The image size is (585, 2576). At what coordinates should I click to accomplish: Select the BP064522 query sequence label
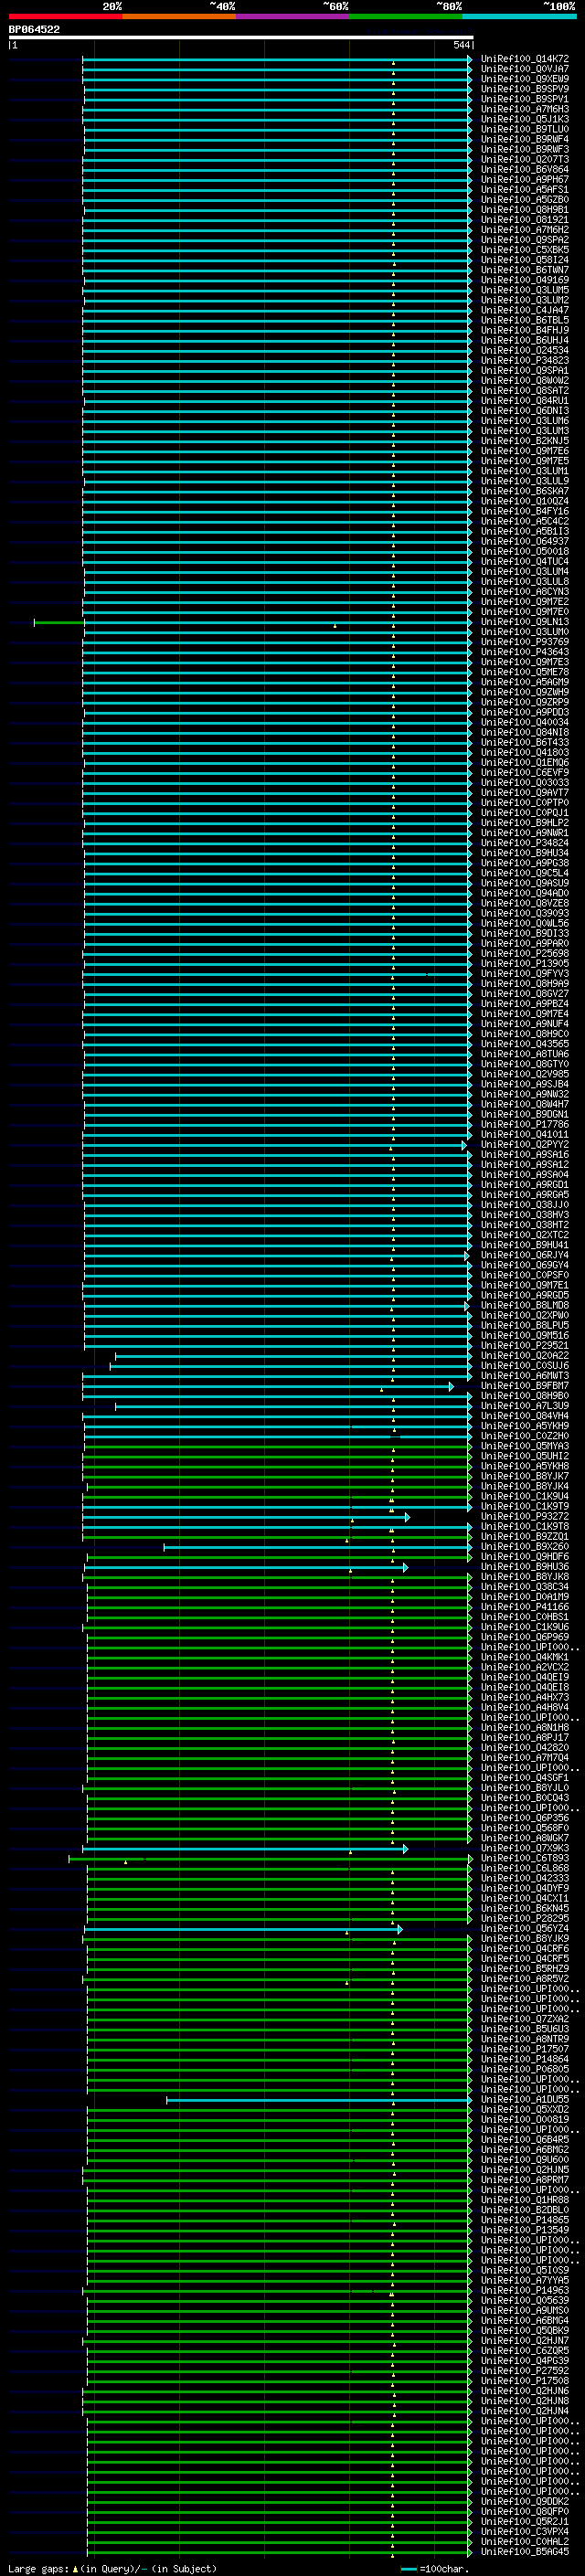tap(34, 29)
